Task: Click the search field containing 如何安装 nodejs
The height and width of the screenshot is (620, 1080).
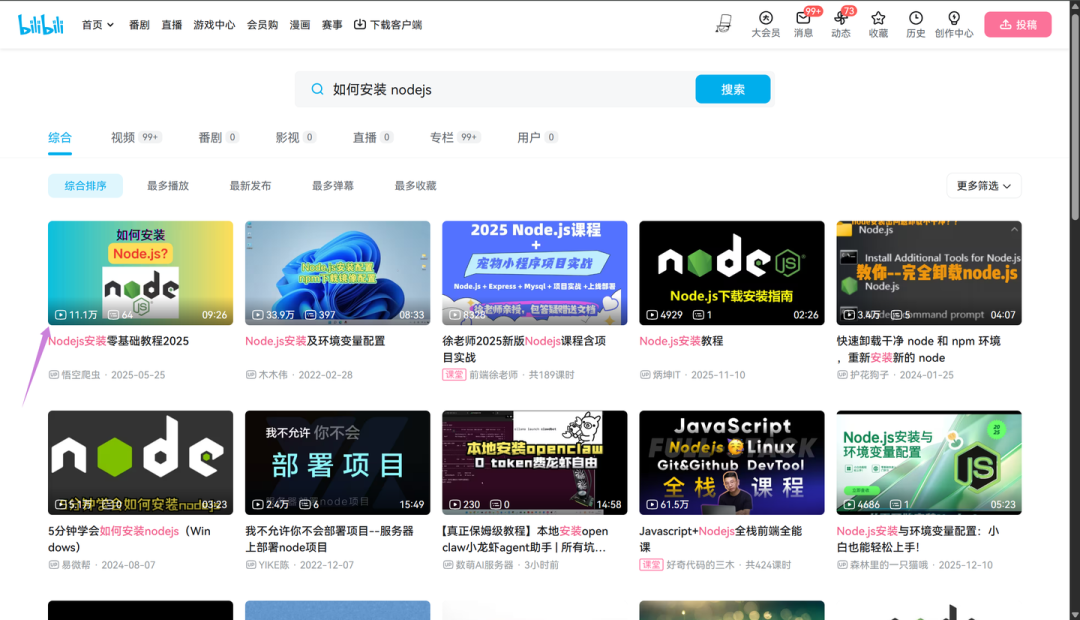Action: (500, 89)
